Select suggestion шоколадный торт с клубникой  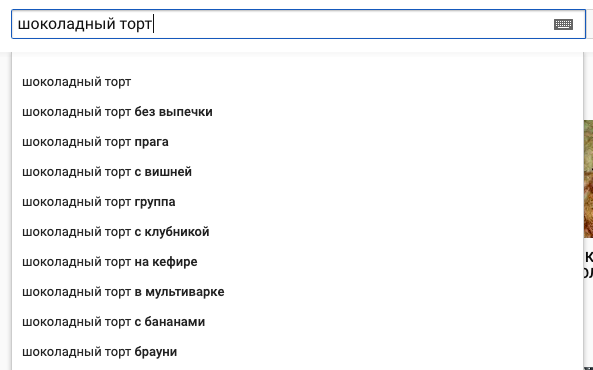(x=297, y=232)
